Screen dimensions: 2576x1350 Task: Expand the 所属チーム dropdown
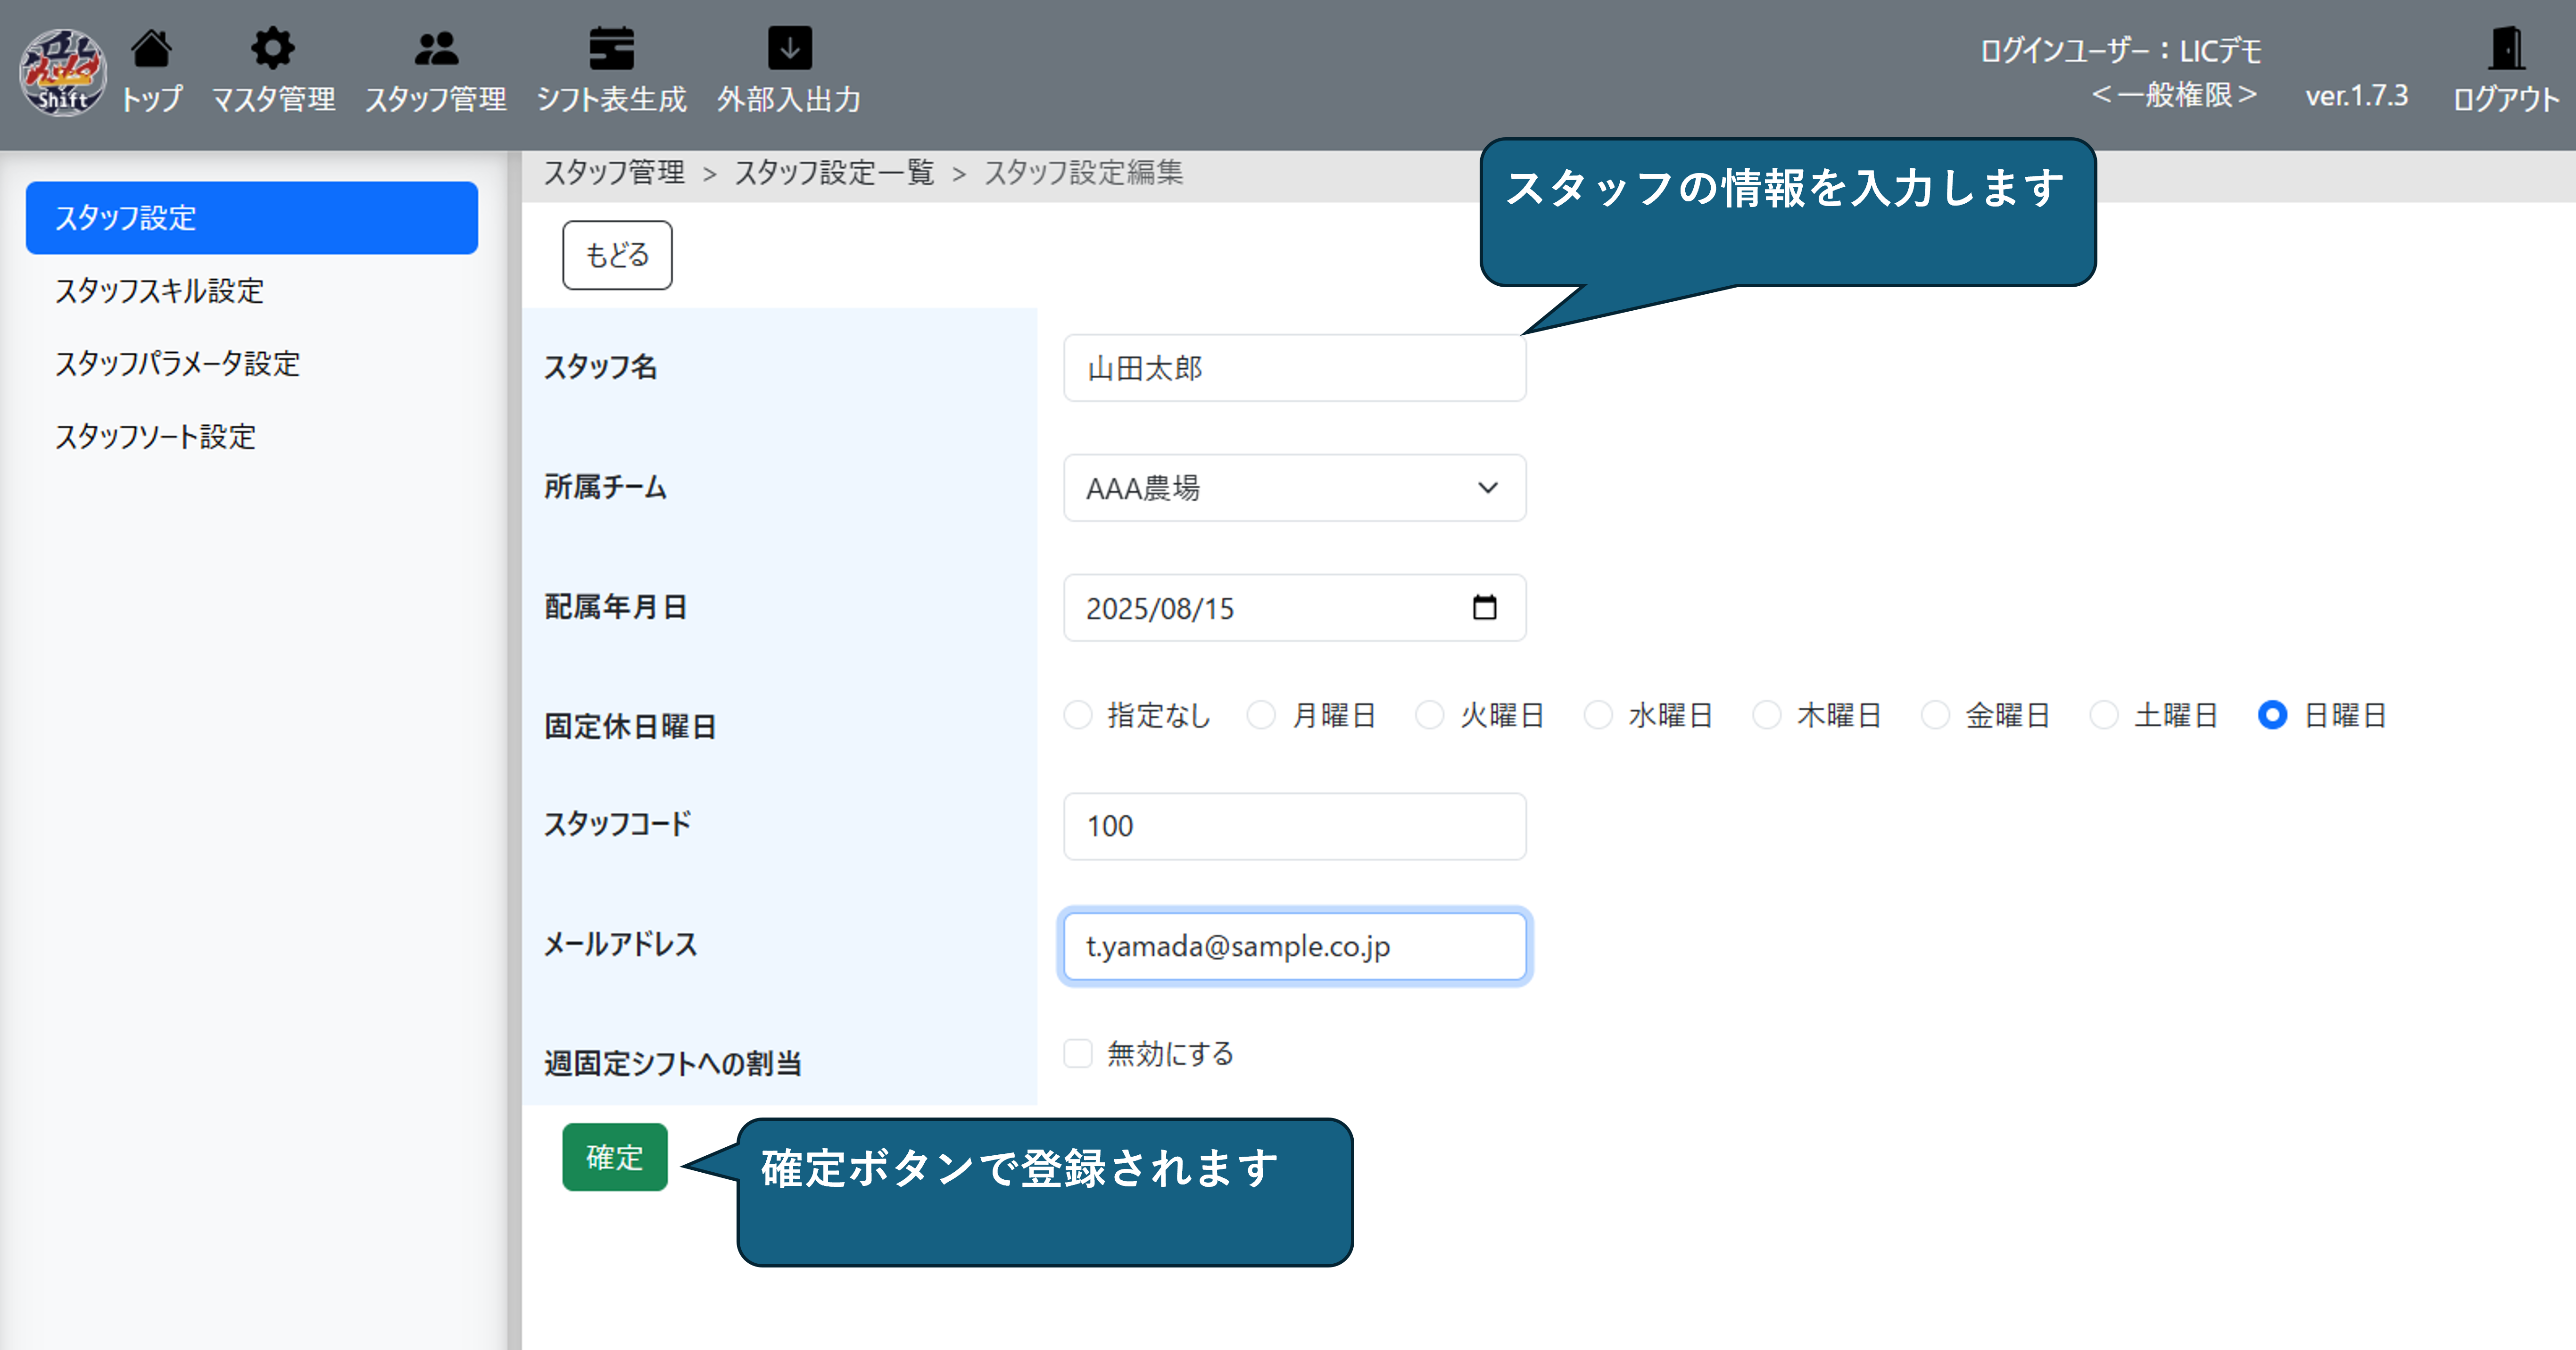coord(1294,488)
